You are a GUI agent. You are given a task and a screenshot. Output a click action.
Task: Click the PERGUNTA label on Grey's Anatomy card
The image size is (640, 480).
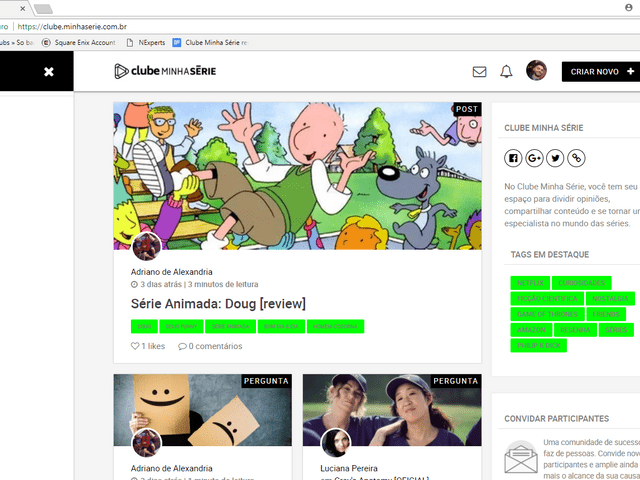pyautogui.click(x=456, y=381)
